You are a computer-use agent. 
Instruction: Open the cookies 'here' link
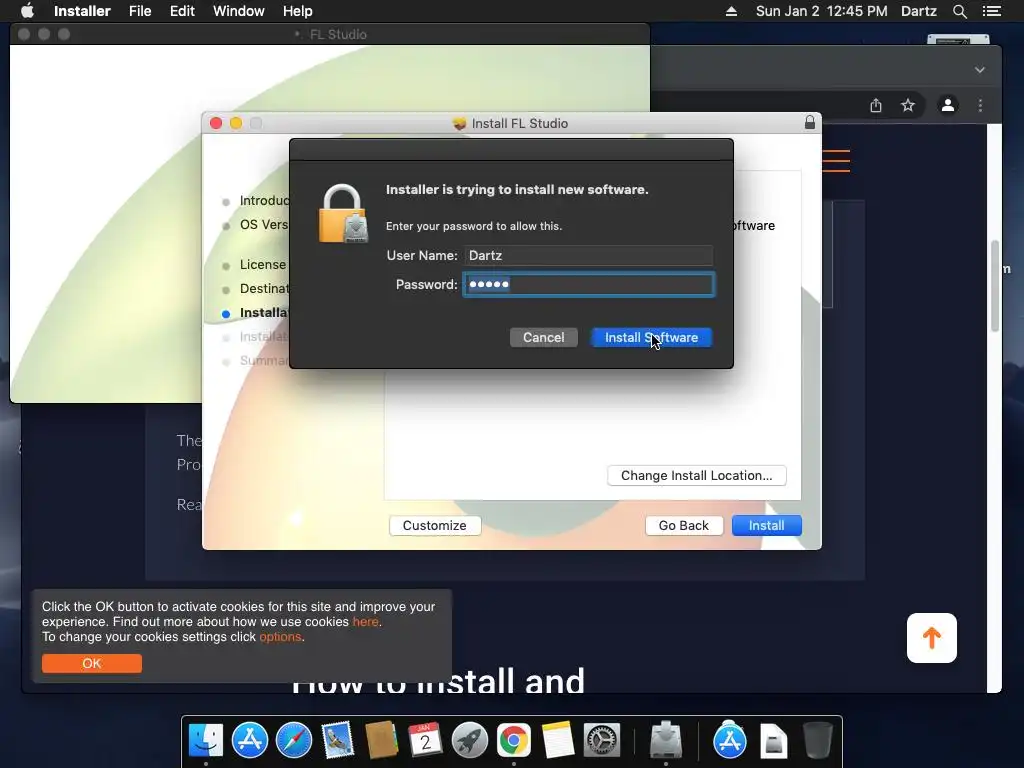(366, 622)
